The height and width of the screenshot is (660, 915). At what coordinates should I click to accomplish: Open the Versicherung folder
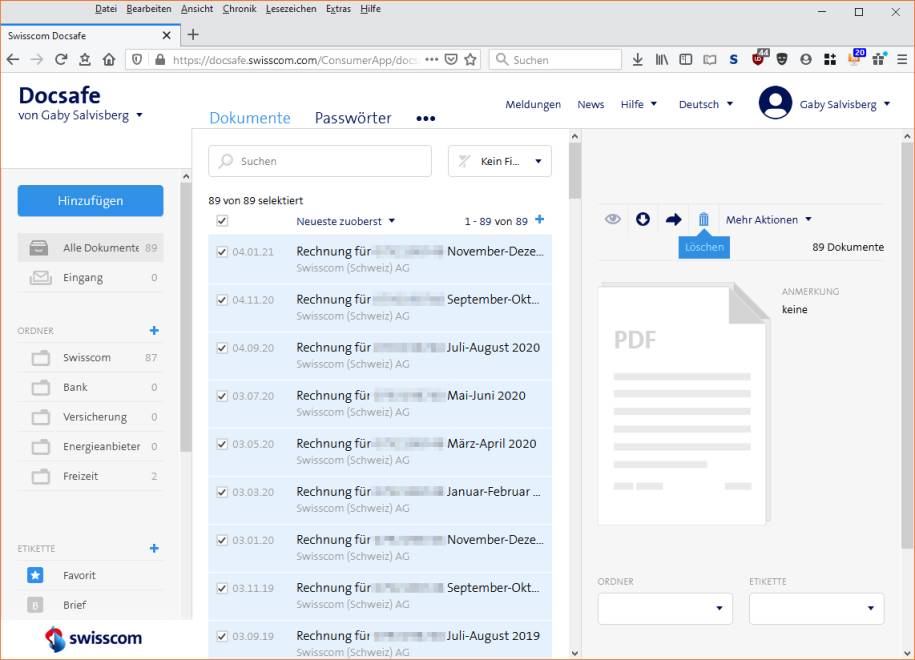[x=90, y=417]
